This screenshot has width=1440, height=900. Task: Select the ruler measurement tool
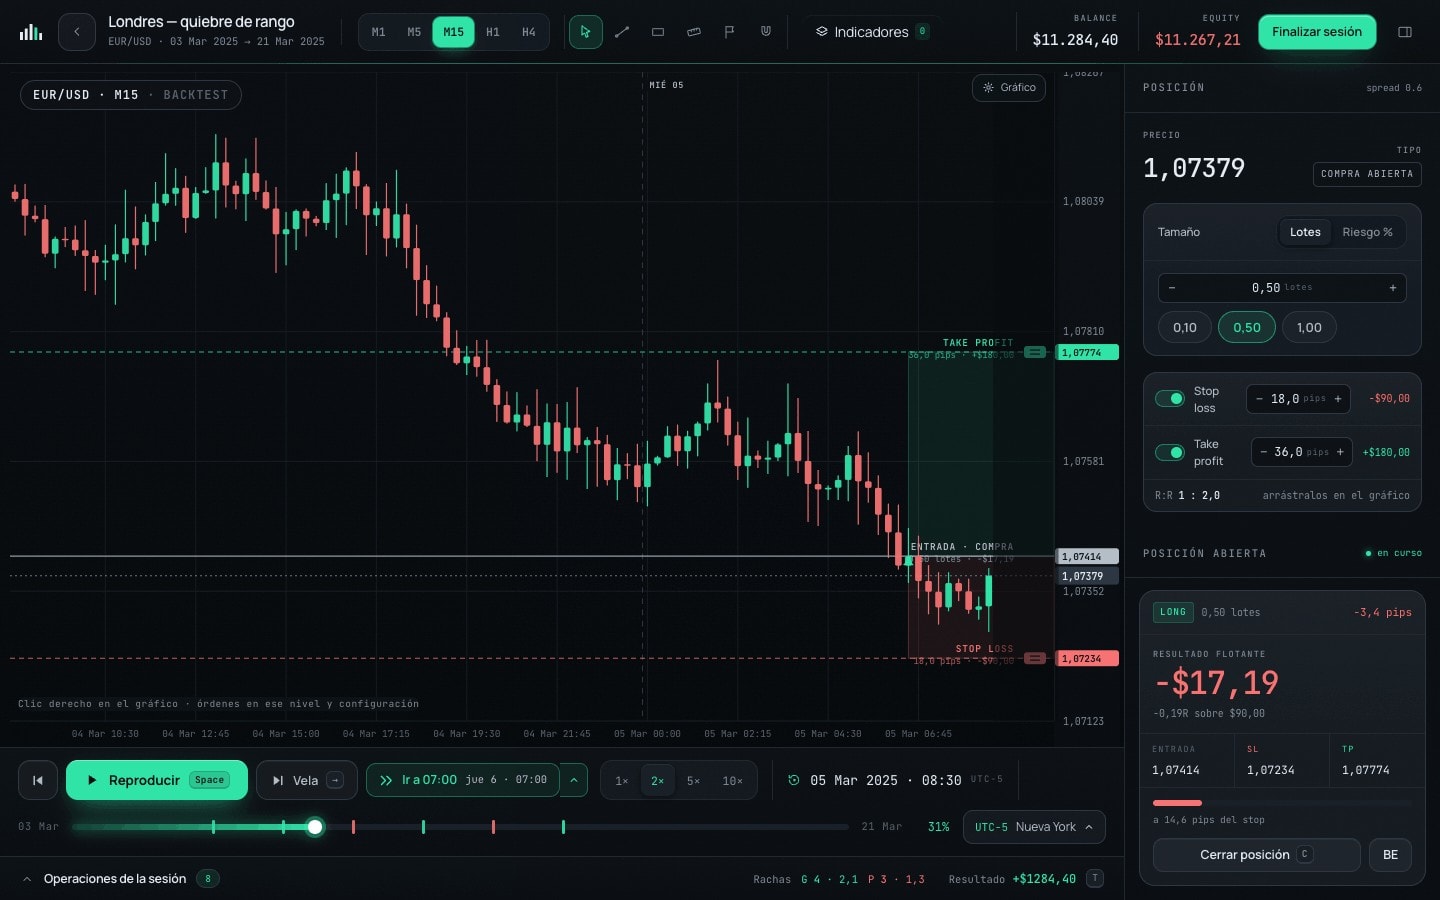[x=694, y=32]
